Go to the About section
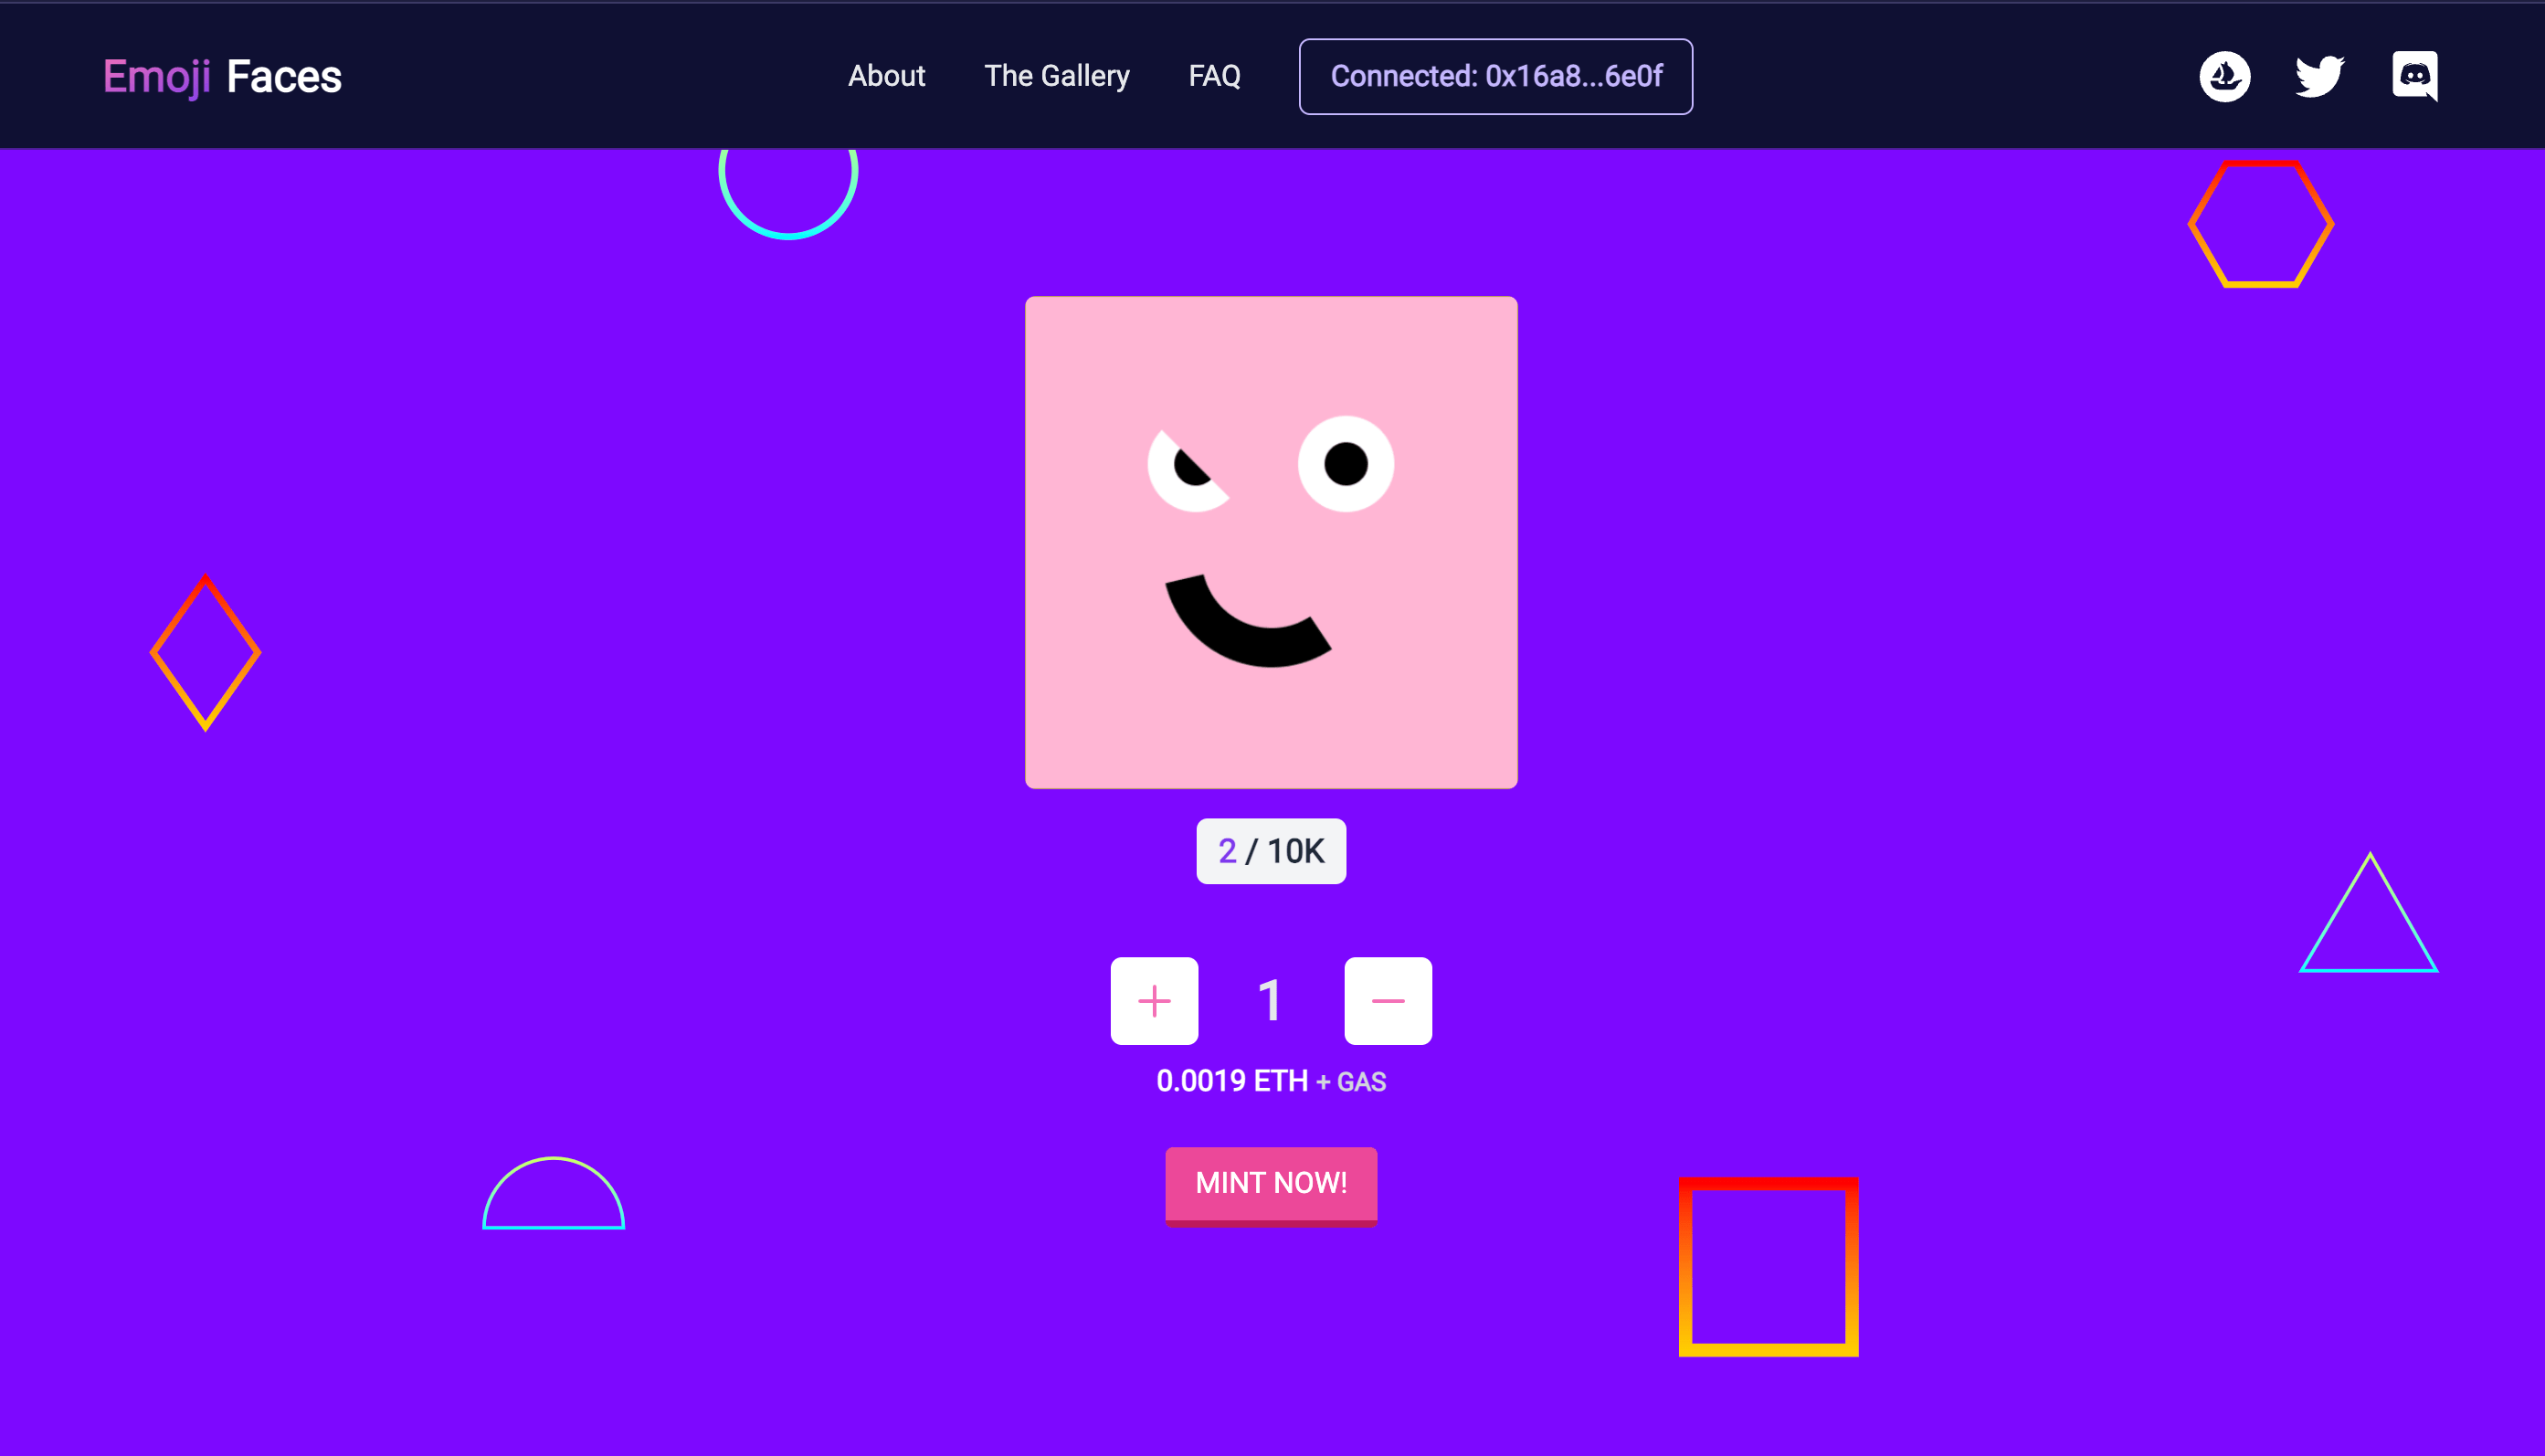 (886, 76)
